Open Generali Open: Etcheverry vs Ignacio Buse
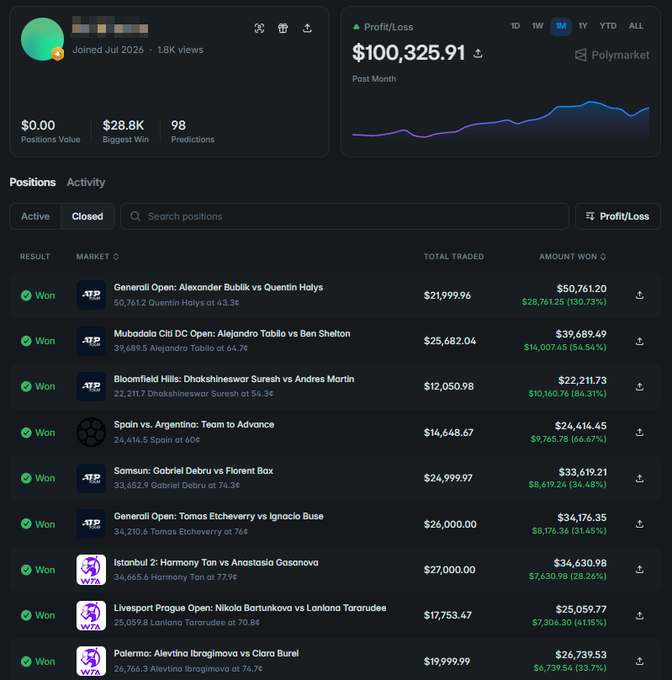The height and width of the screenshot is (680, 672). coord(219,516)
